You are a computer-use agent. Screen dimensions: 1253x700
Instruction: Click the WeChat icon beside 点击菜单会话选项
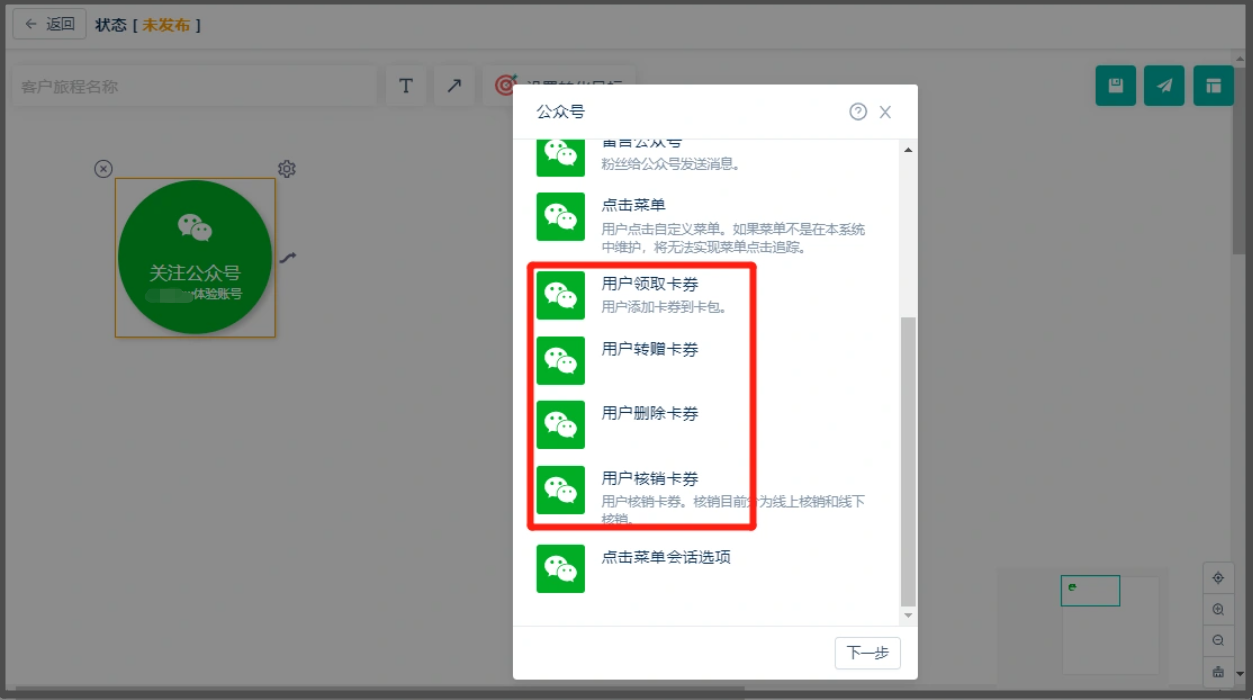pyautogui.click(x=561, y=569)
